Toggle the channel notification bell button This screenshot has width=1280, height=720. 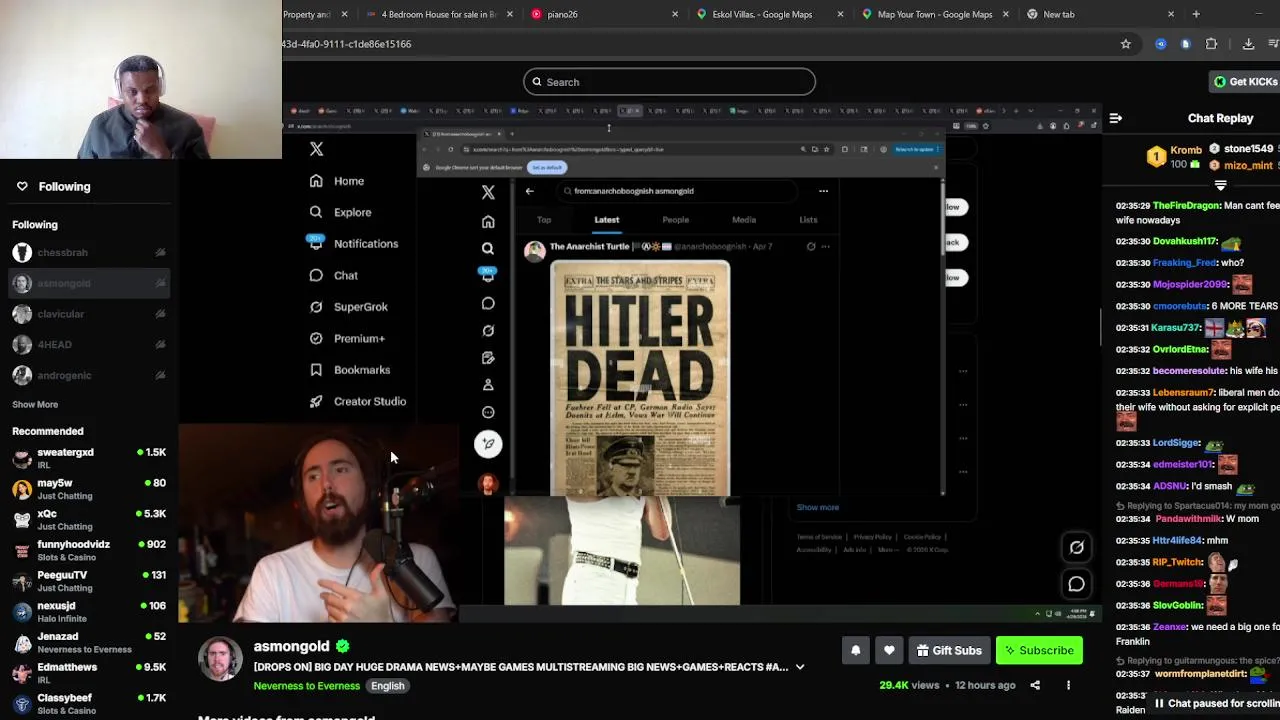855,650
